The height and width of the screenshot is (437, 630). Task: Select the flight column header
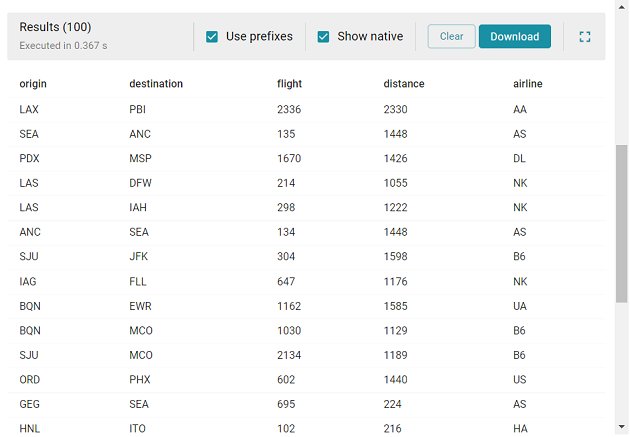[x=289, y=84]
